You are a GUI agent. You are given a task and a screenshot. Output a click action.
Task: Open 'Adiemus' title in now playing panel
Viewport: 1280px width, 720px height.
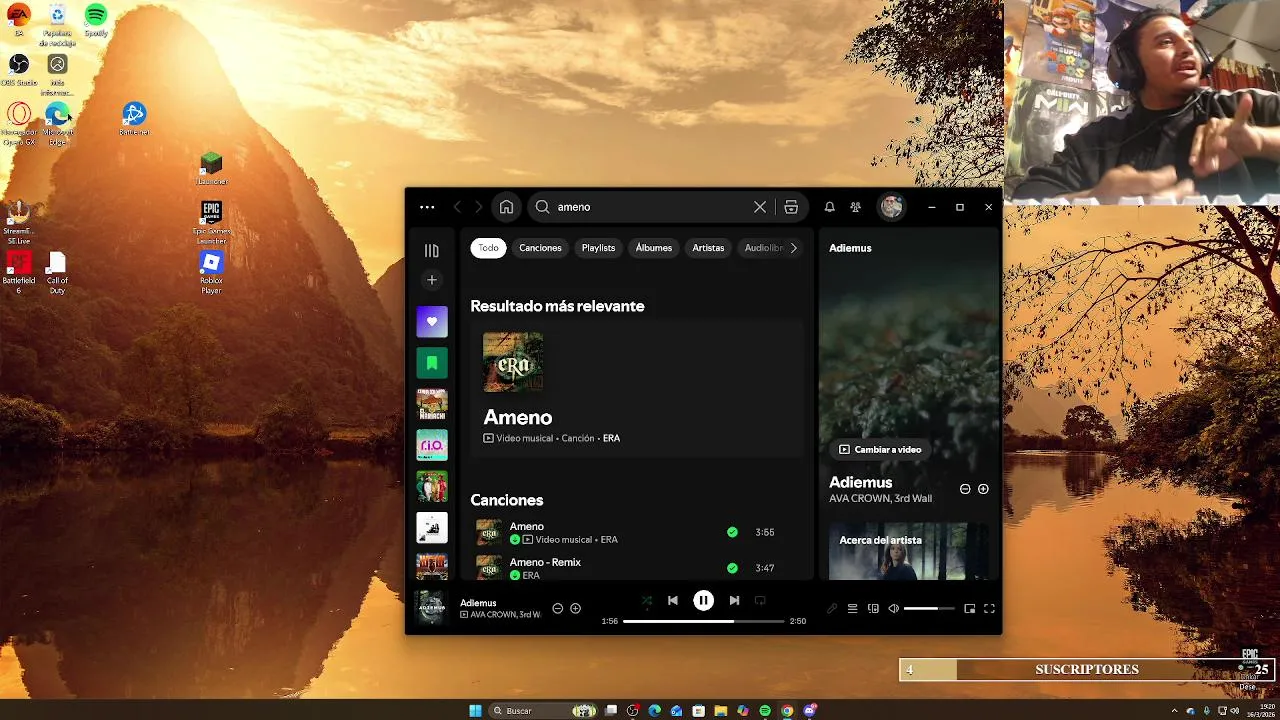860,483
